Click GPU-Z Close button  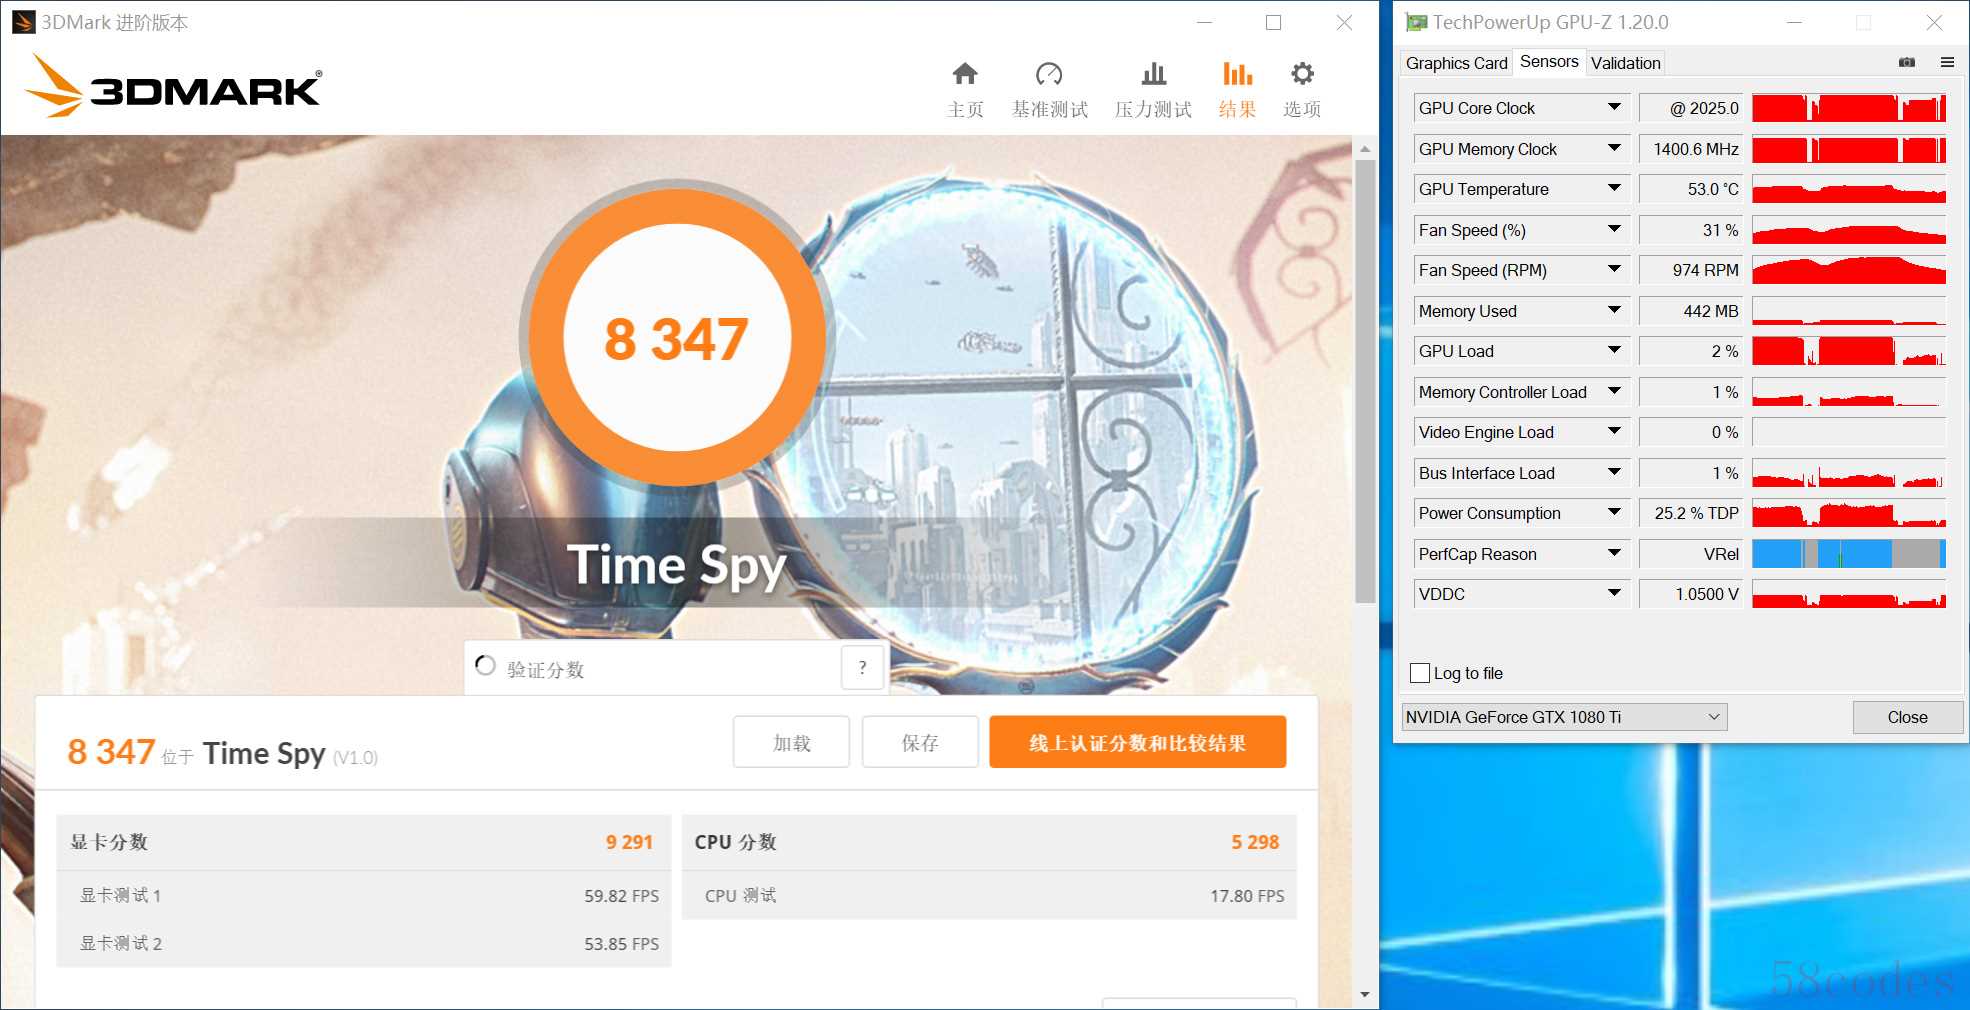1907,717
